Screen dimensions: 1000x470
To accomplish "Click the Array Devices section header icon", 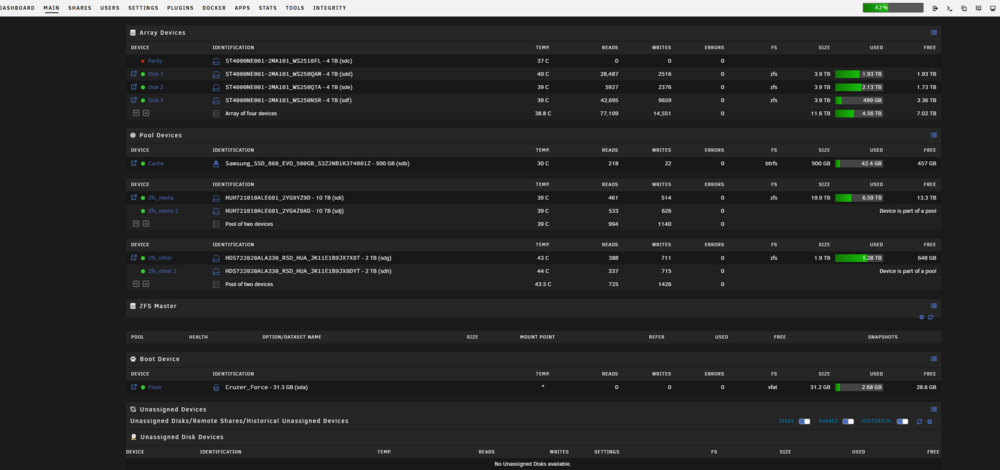I will click(x=133, y=33).
